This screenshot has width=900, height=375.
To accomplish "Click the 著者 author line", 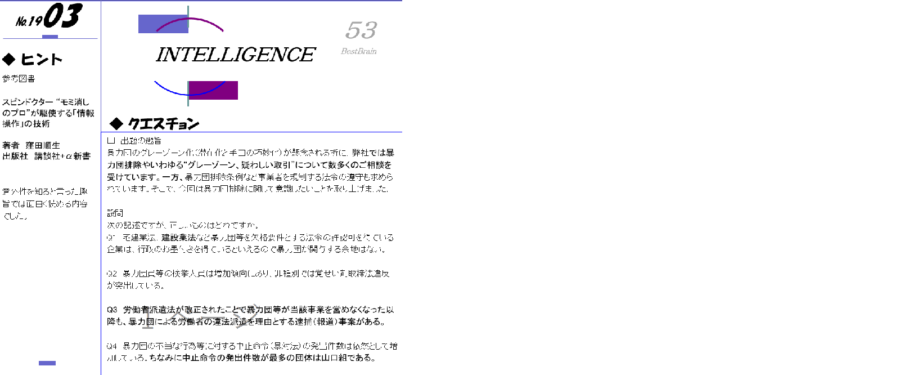I will click(x=31, y=146).
